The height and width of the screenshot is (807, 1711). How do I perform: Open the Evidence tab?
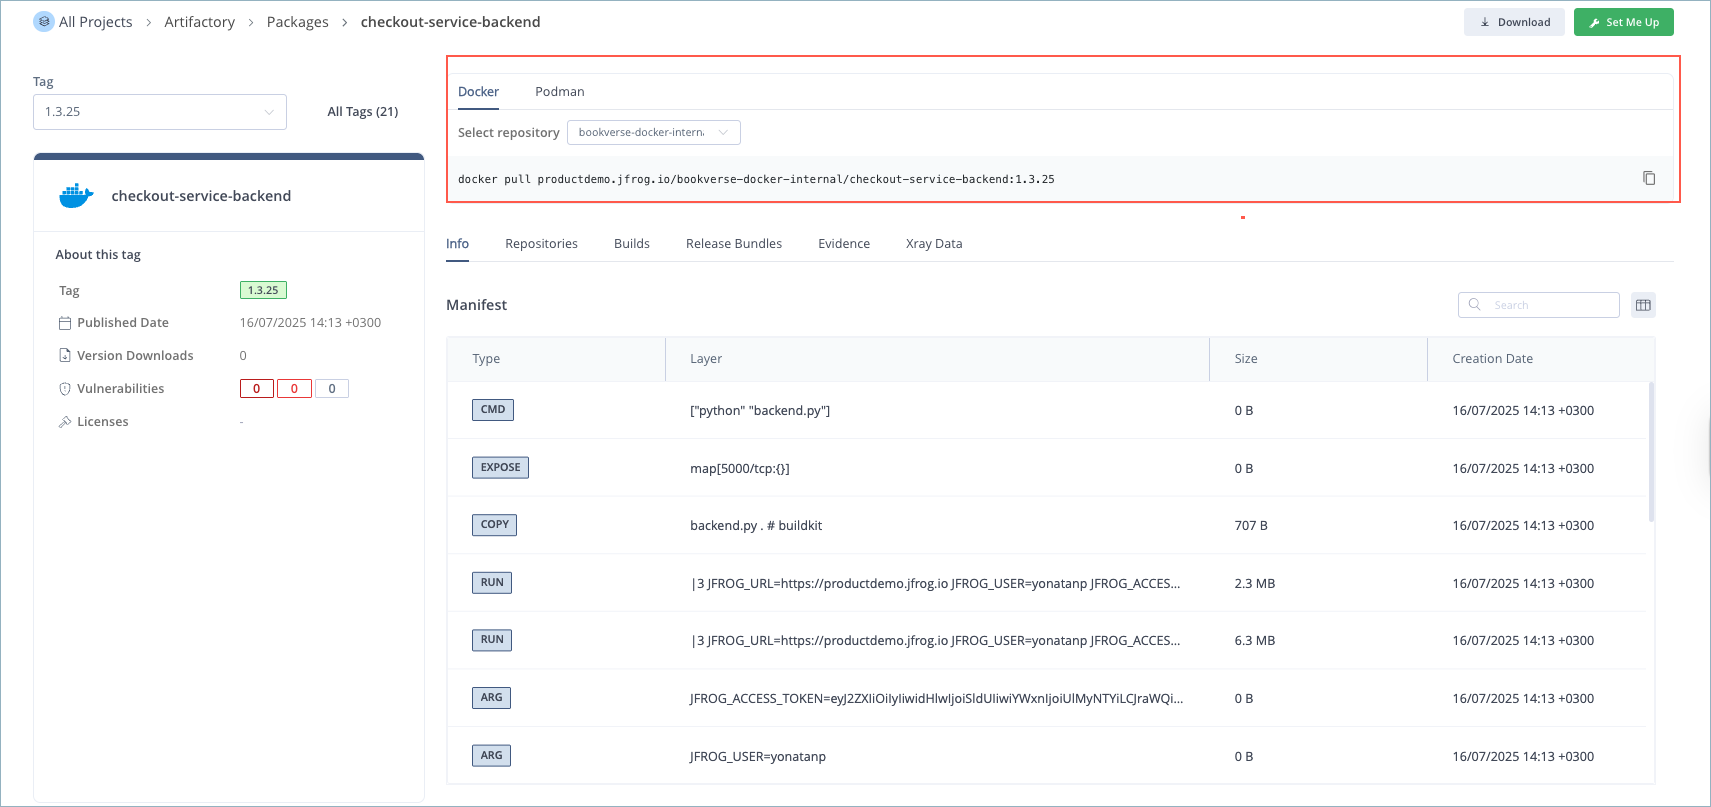coord(844,243)
